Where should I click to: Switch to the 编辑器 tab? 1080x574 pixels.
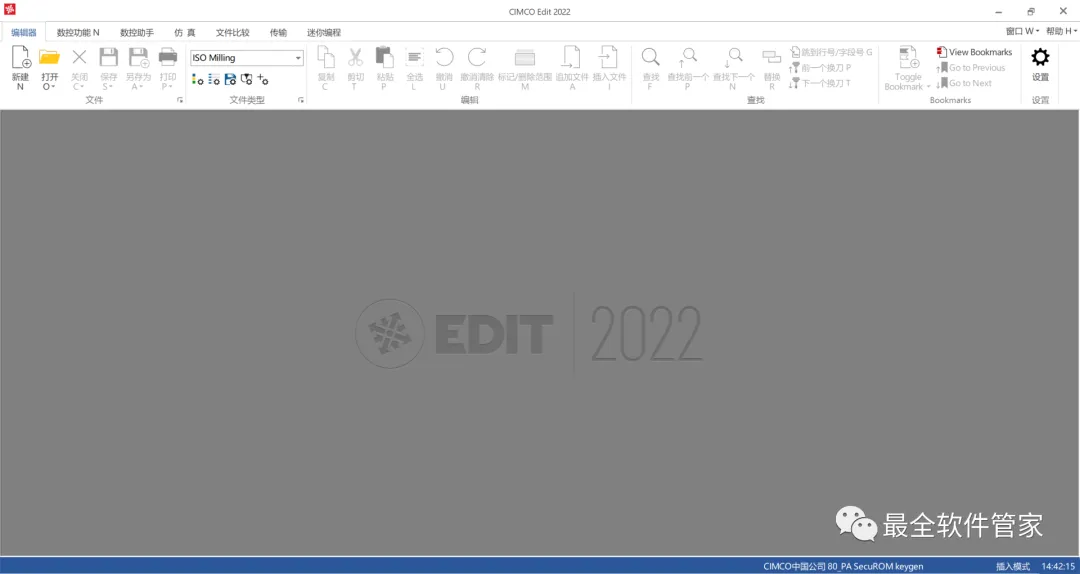23,32
